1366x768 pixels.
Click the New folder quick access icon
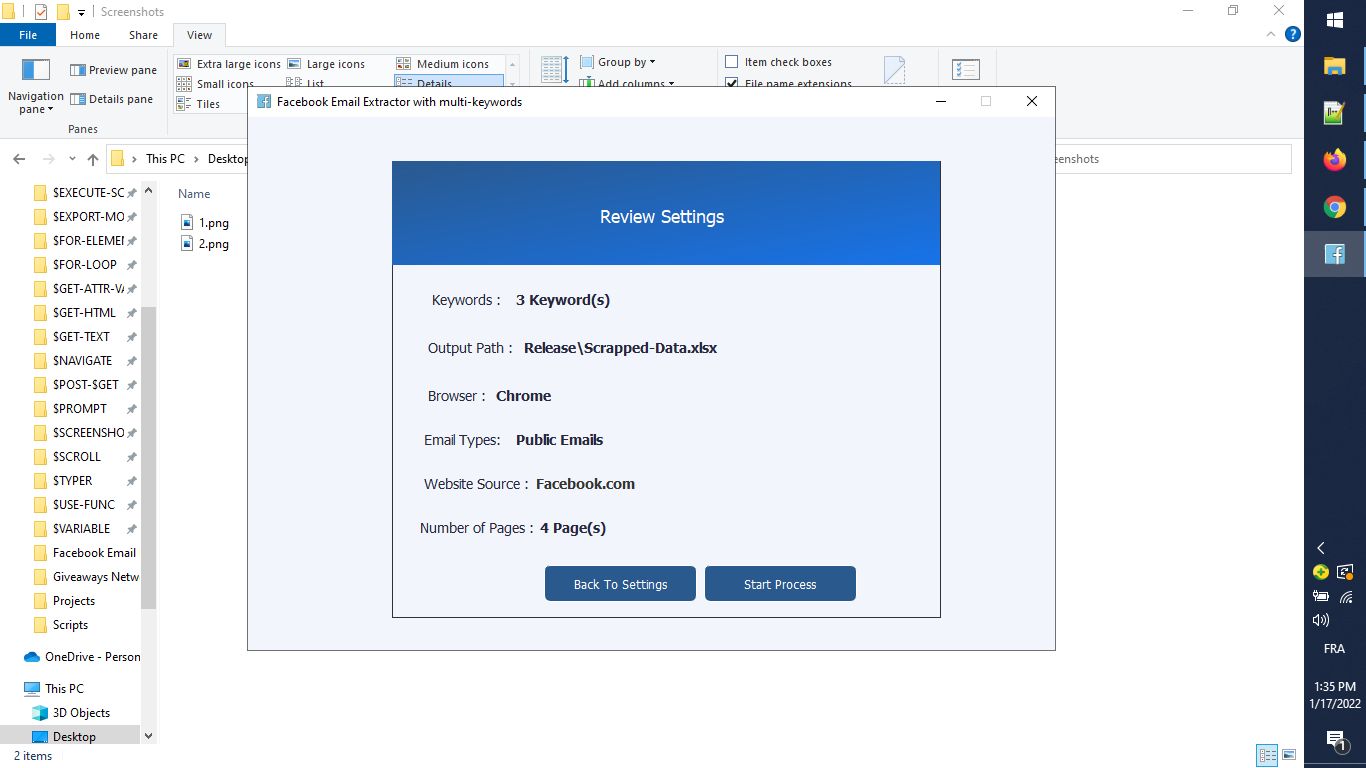(63, 12)
